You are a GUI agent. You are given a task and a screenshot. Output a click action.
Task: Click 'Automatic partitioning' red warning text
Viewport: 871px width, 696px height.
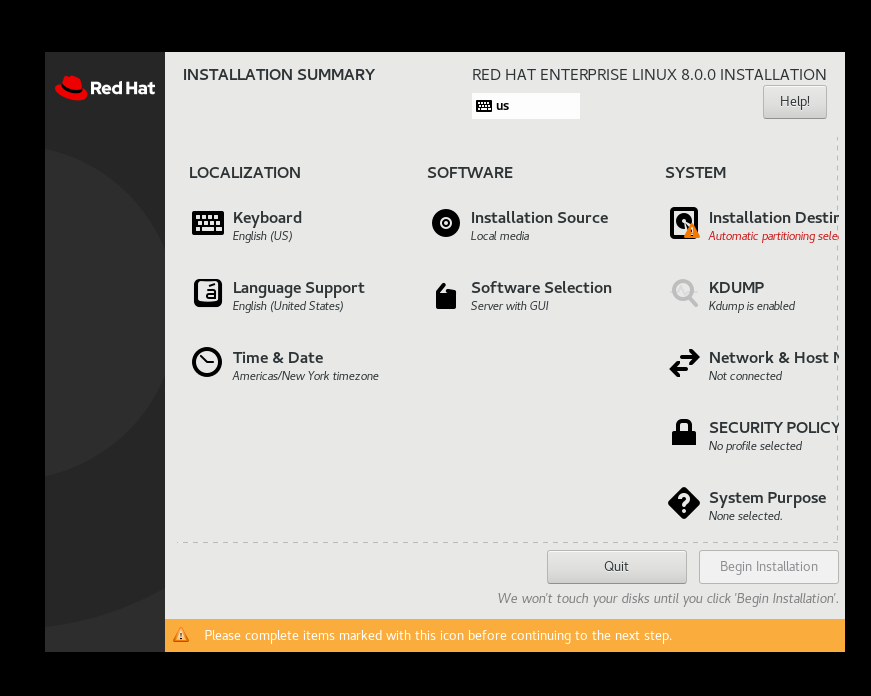pyautogui.click(x=774, y=236)
